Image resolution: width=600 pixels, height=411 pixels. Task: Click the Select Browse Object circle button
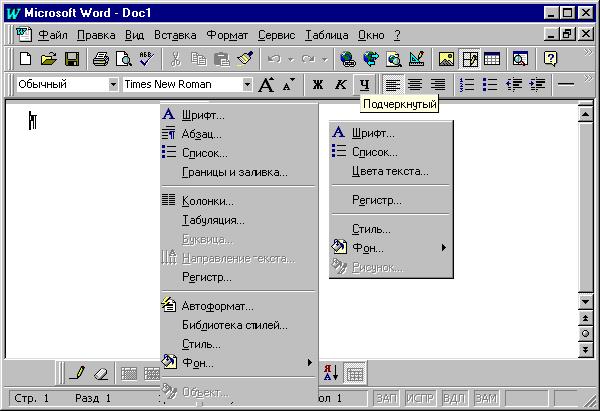pyautogui.click(x=585, y=334)
